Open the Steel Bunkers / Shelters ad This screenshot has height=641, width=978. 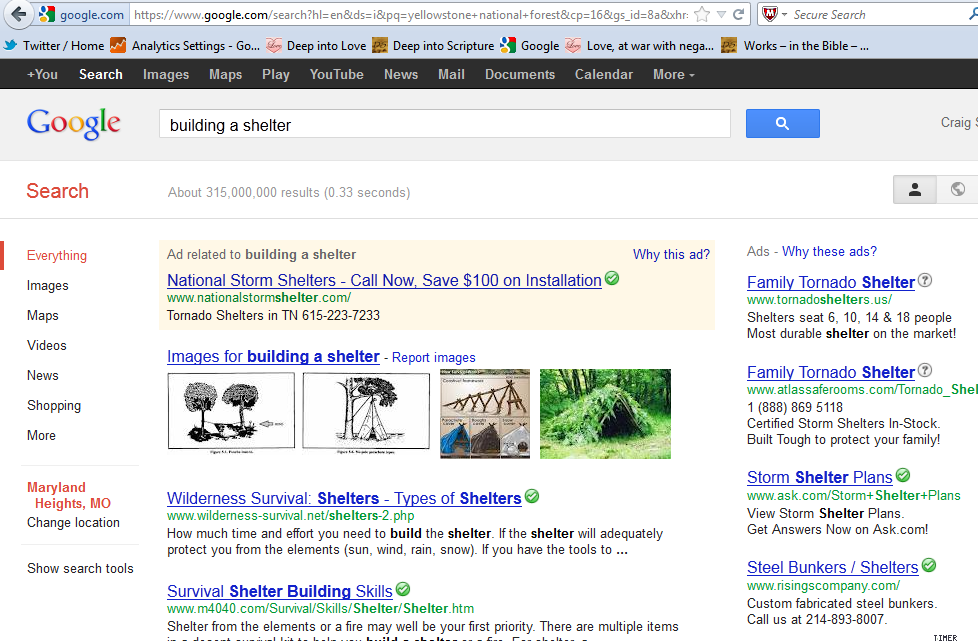[833, 567]
